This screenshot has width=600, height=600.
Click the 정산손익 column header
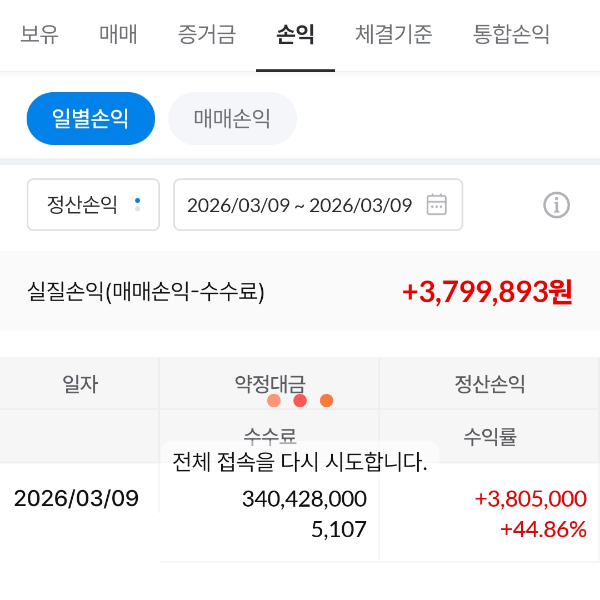point(490,384)
